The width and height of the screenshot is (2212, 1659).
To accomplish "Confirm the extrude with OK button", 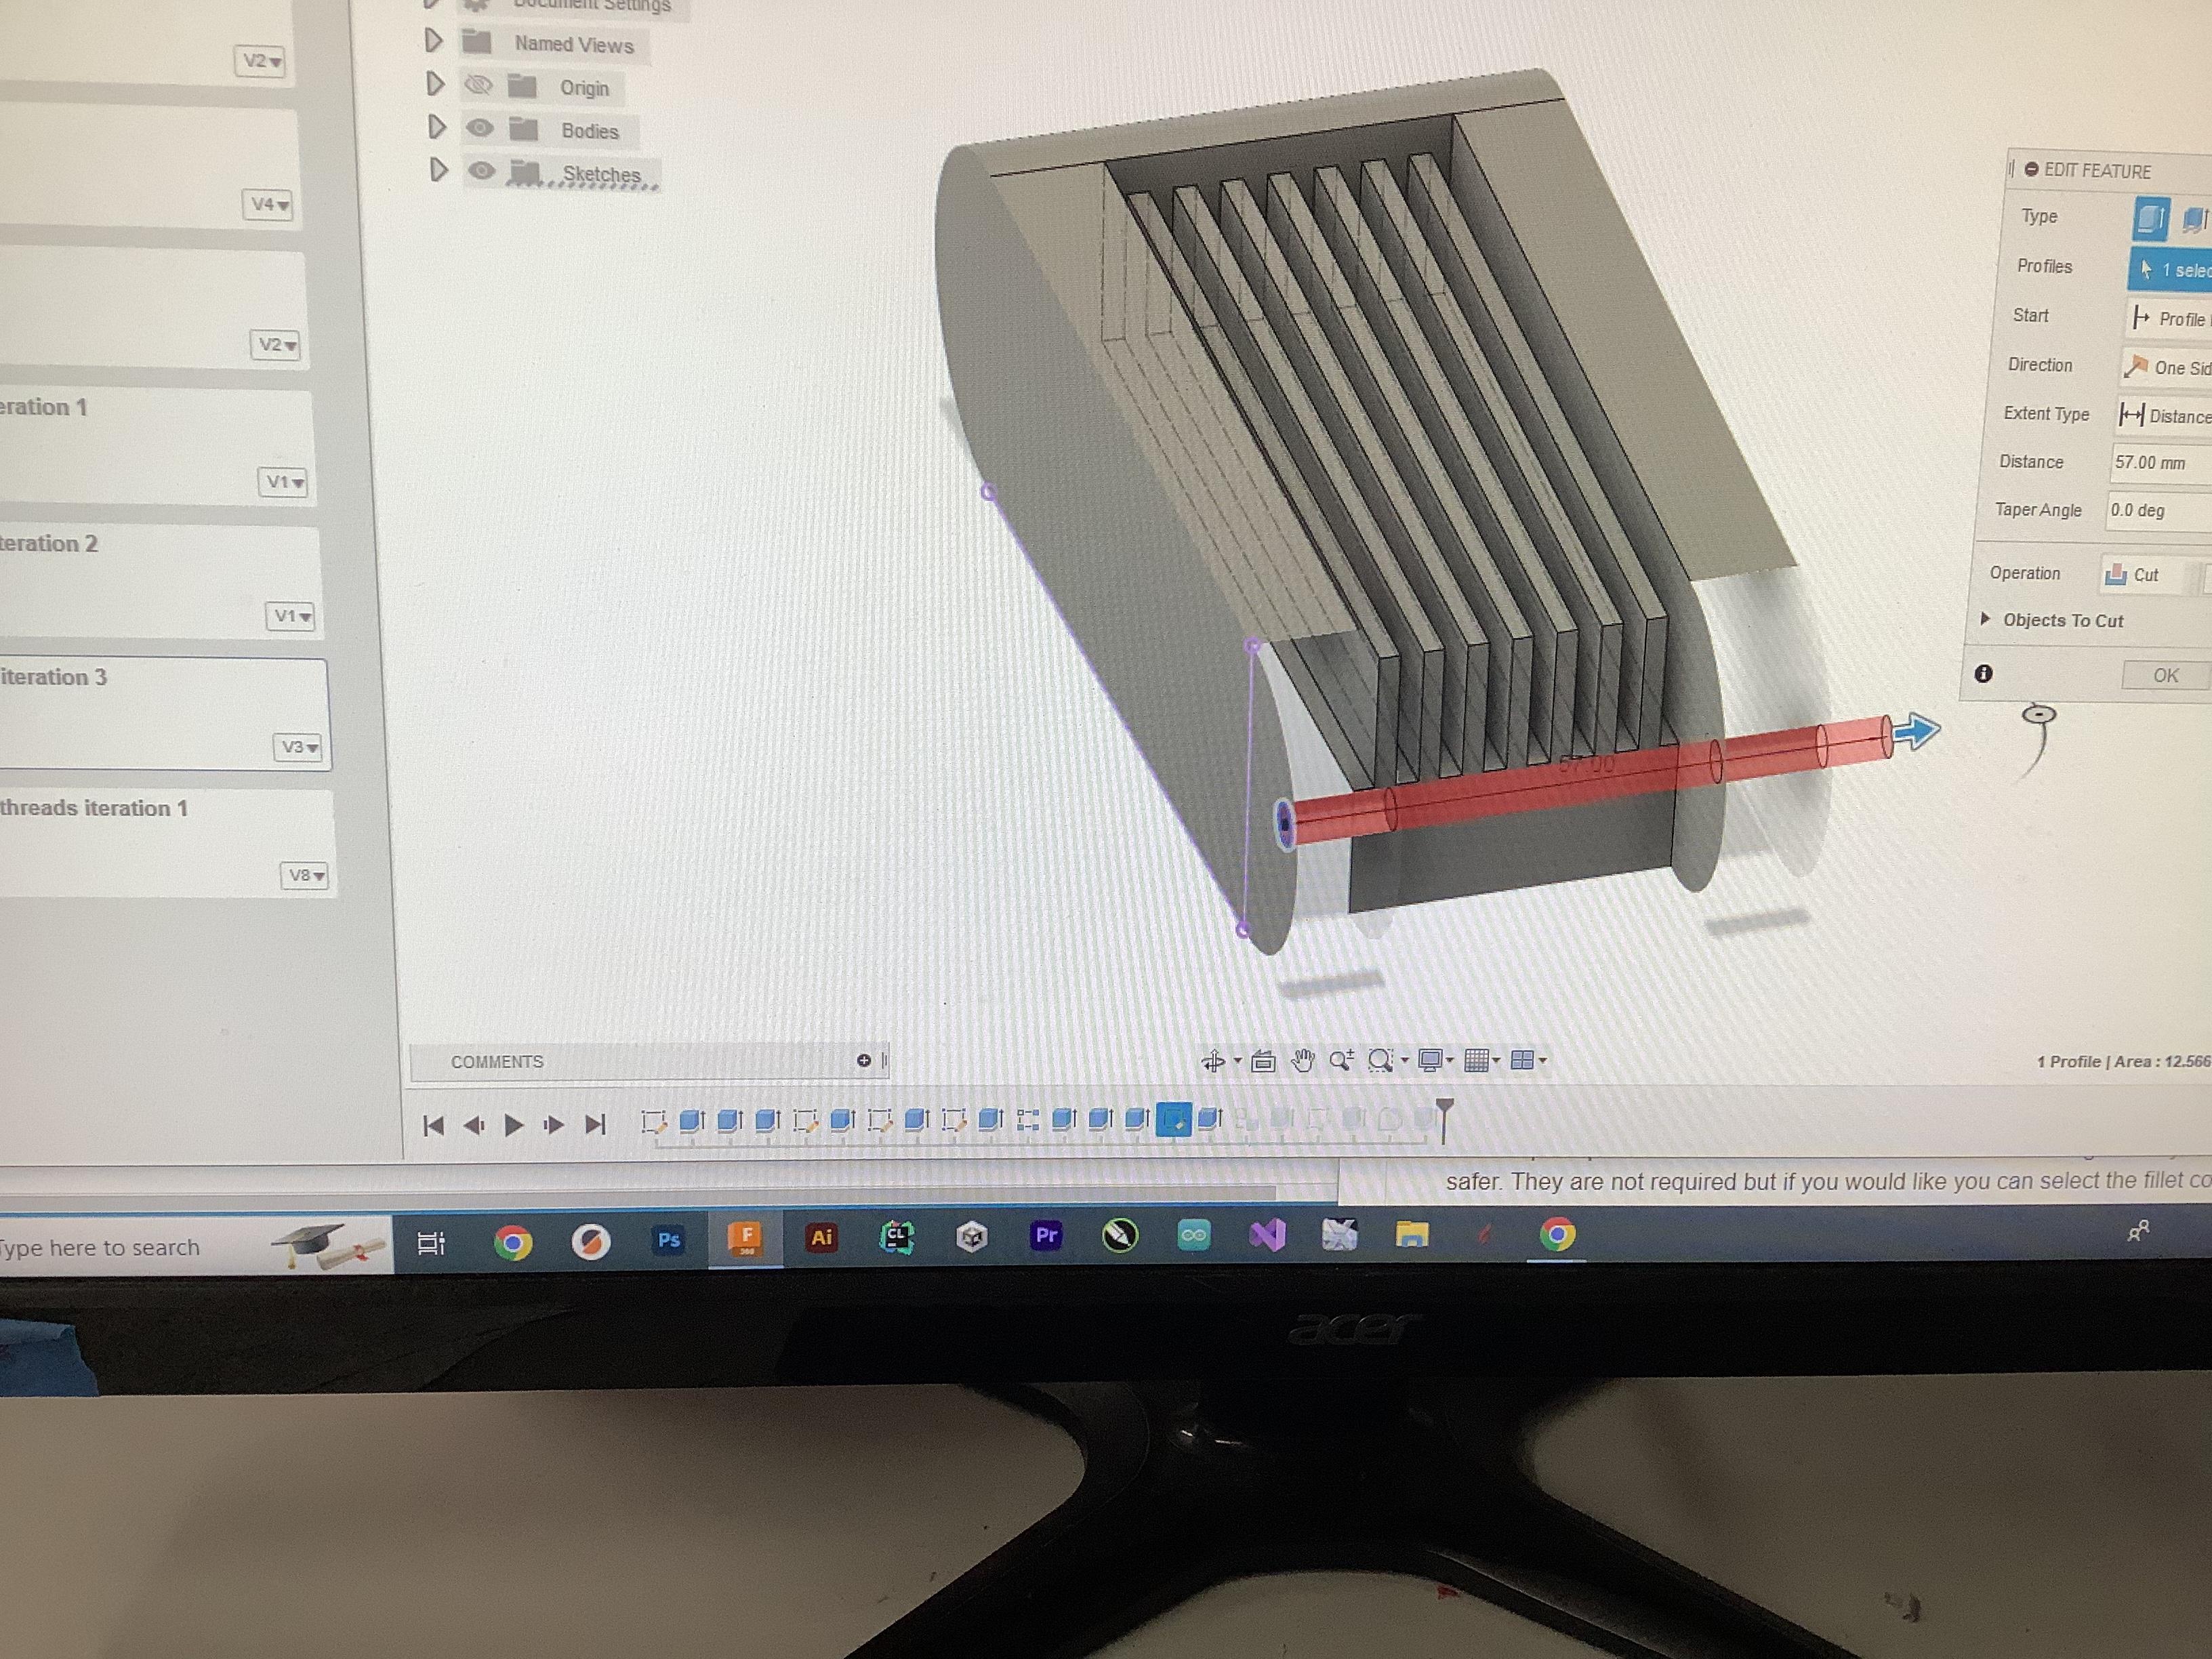I will [2166, 675].
